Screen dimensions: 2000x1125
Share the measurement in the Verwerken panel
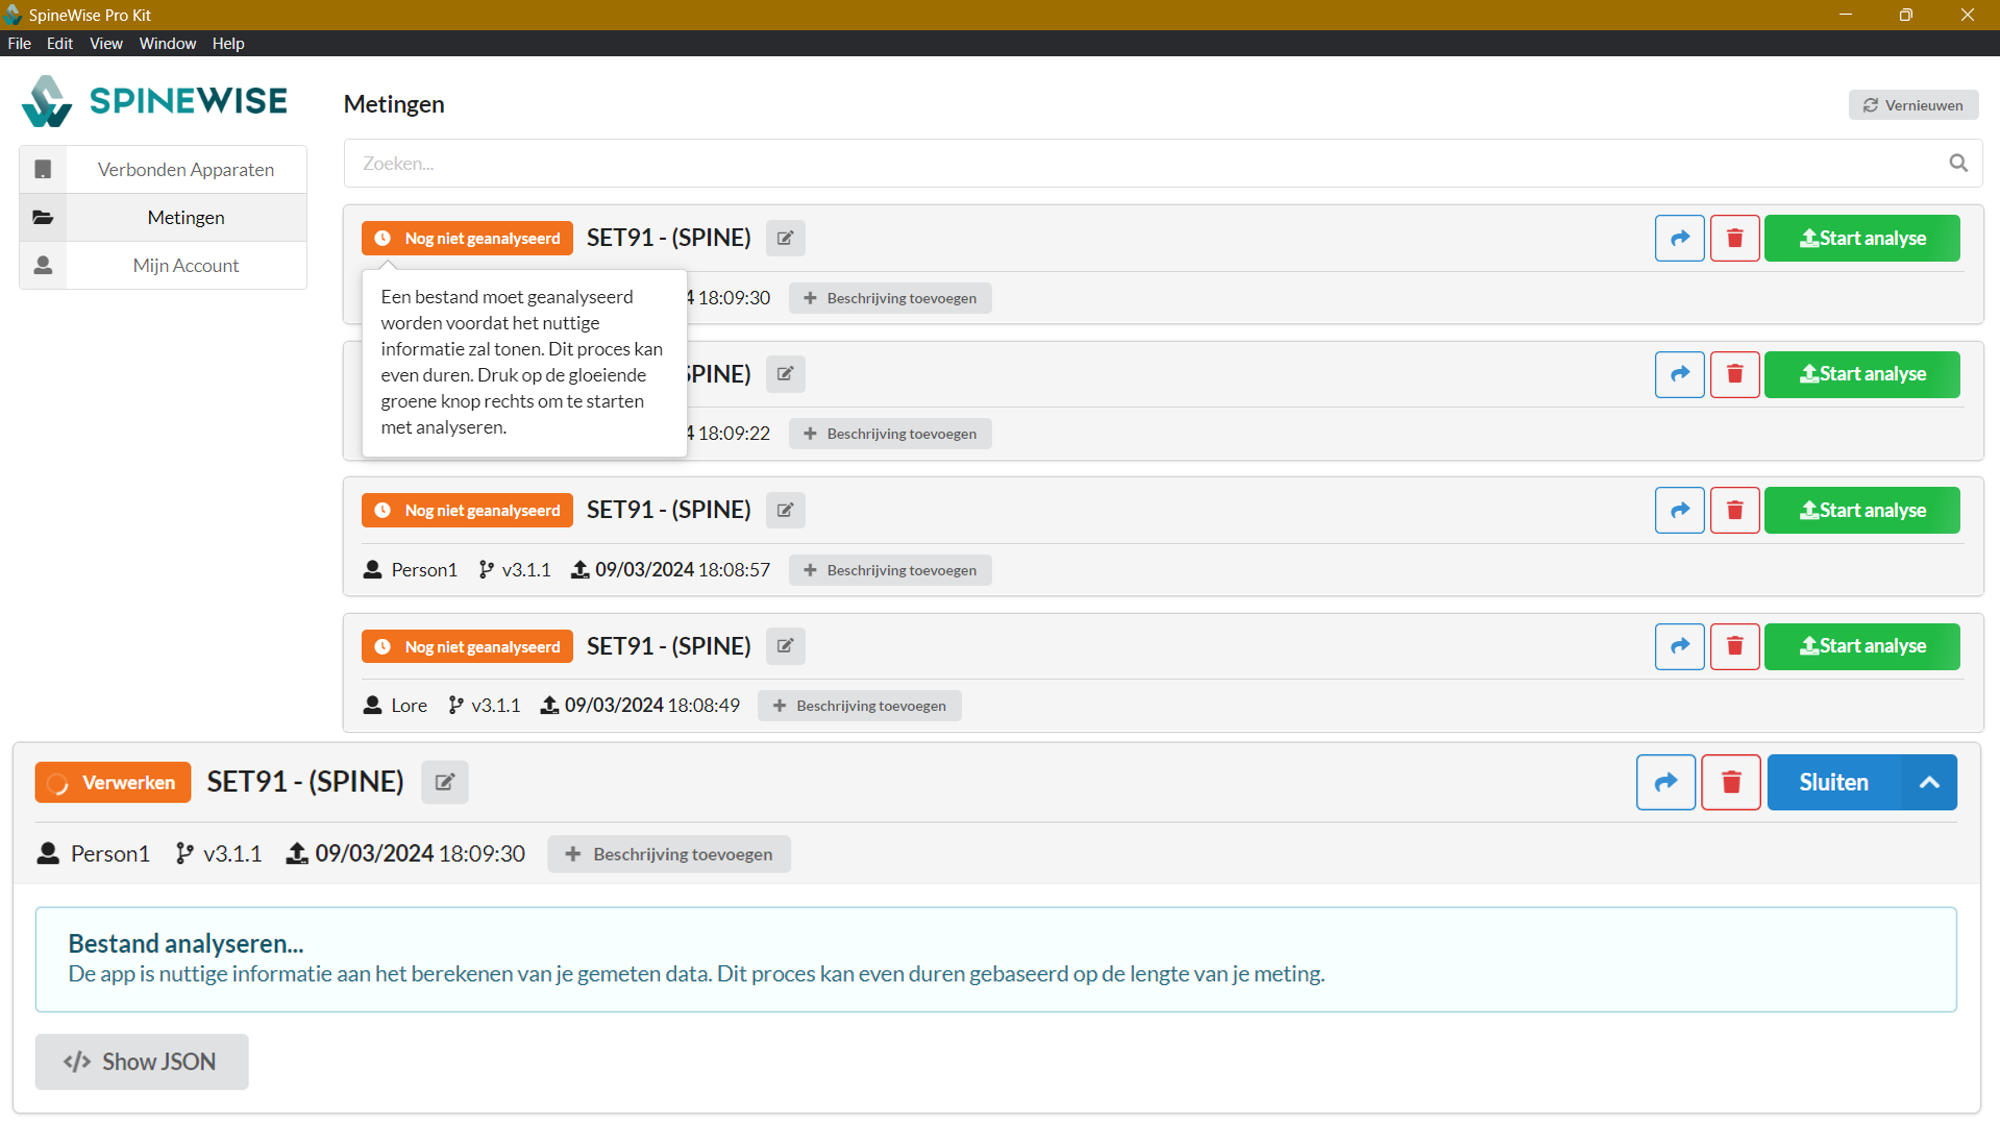pos(1666,782)
